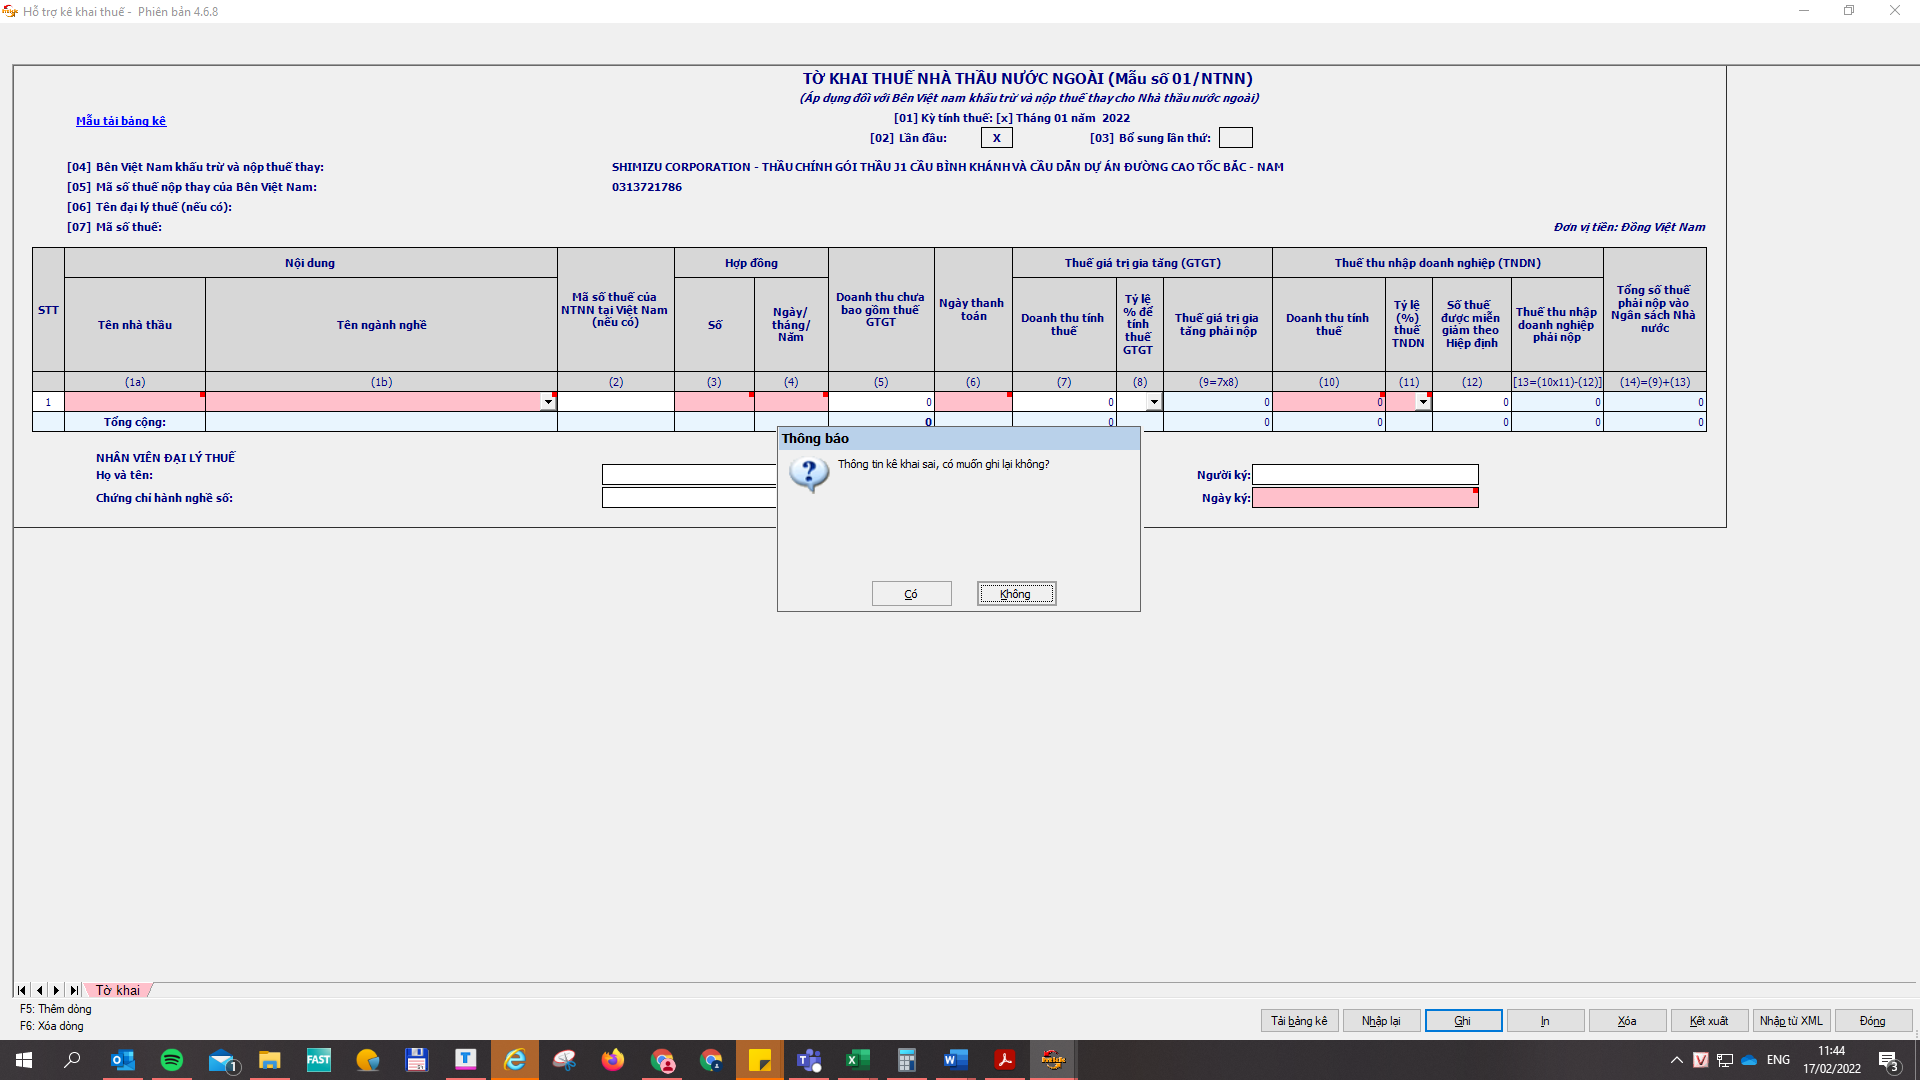Open Spotify from the taskbar
Screen dimensions: 1920x1080
point(172,1060)
